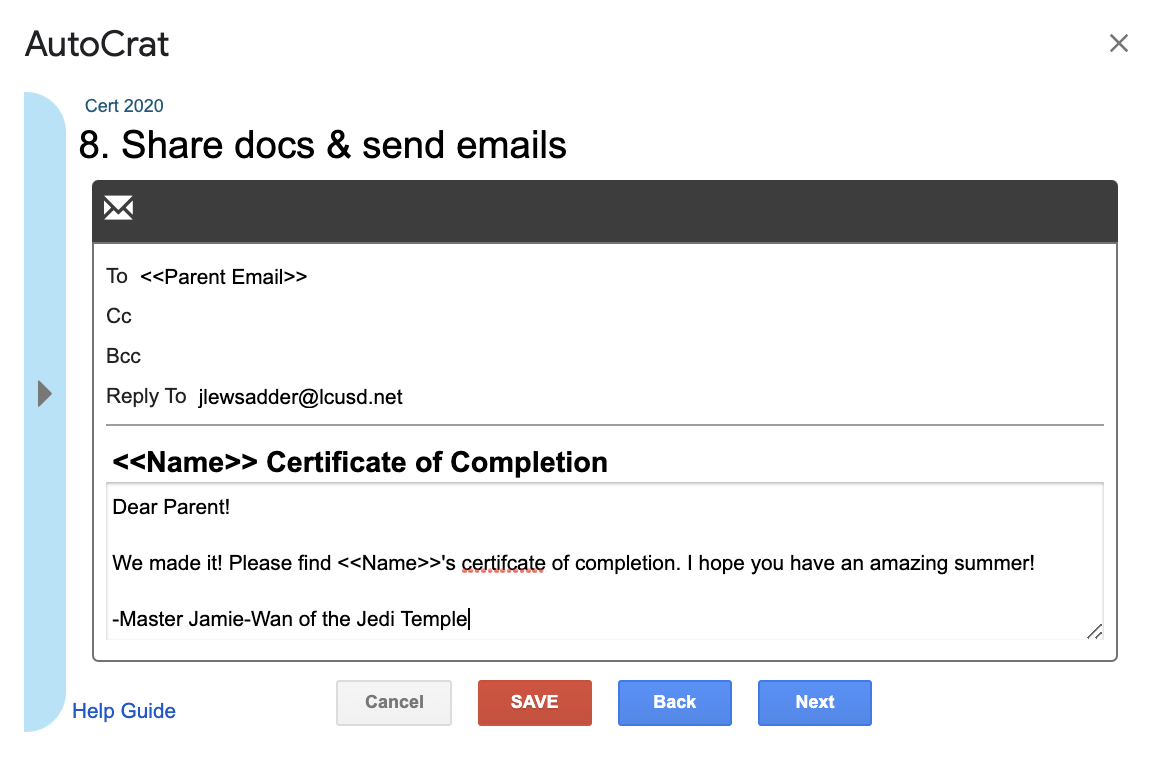
Task: Advance with the Next button
Action: pos(815,703)
